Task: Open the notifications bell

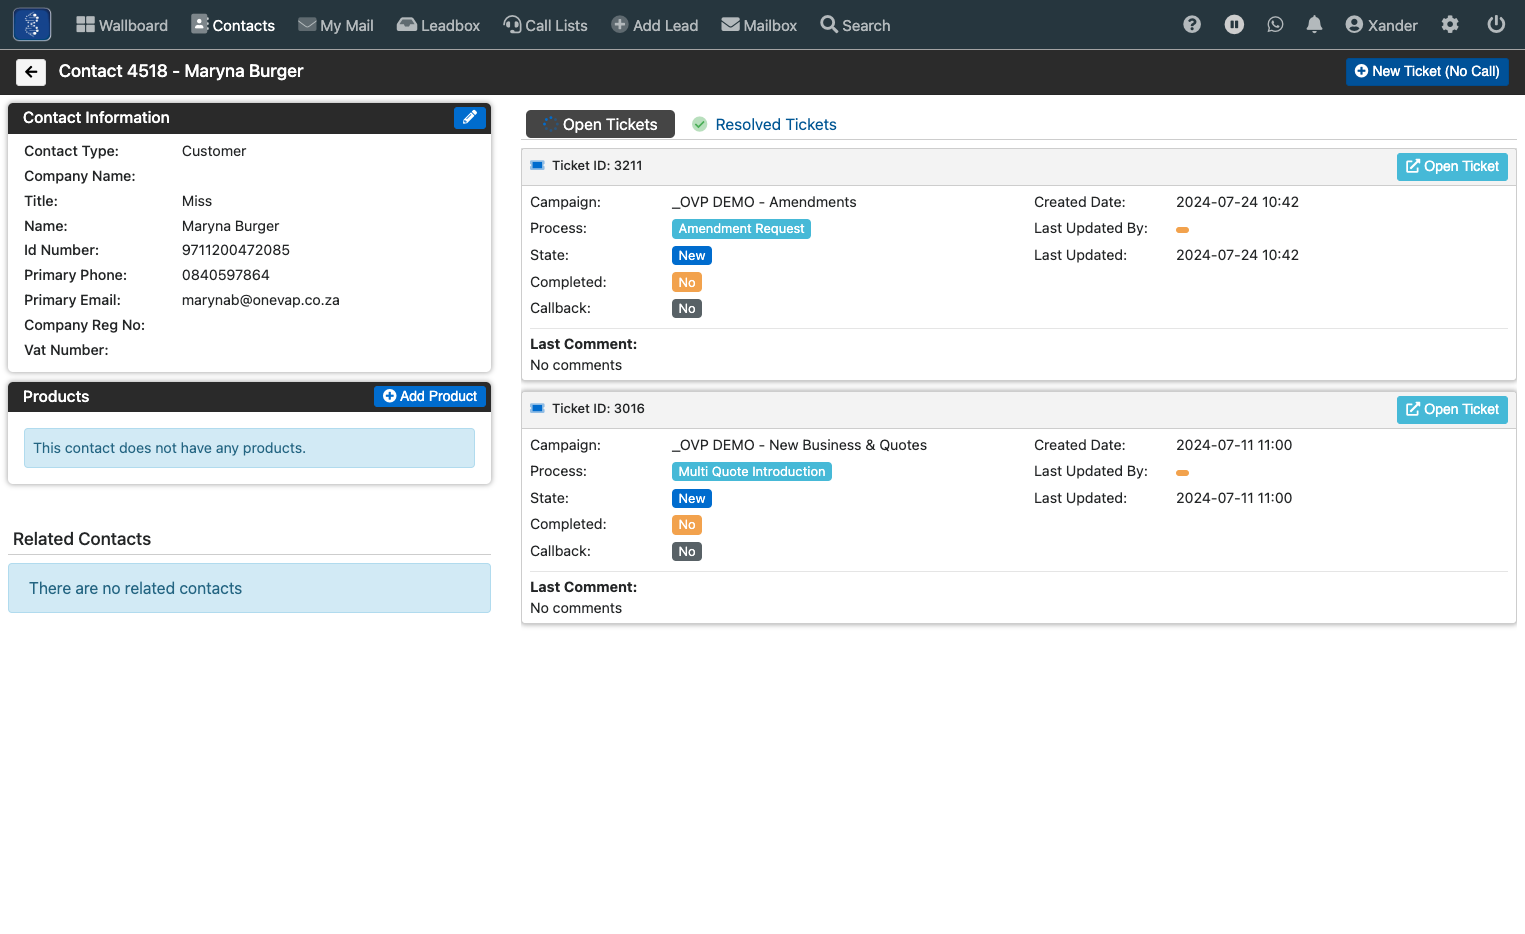Action: pos(1314,25)
